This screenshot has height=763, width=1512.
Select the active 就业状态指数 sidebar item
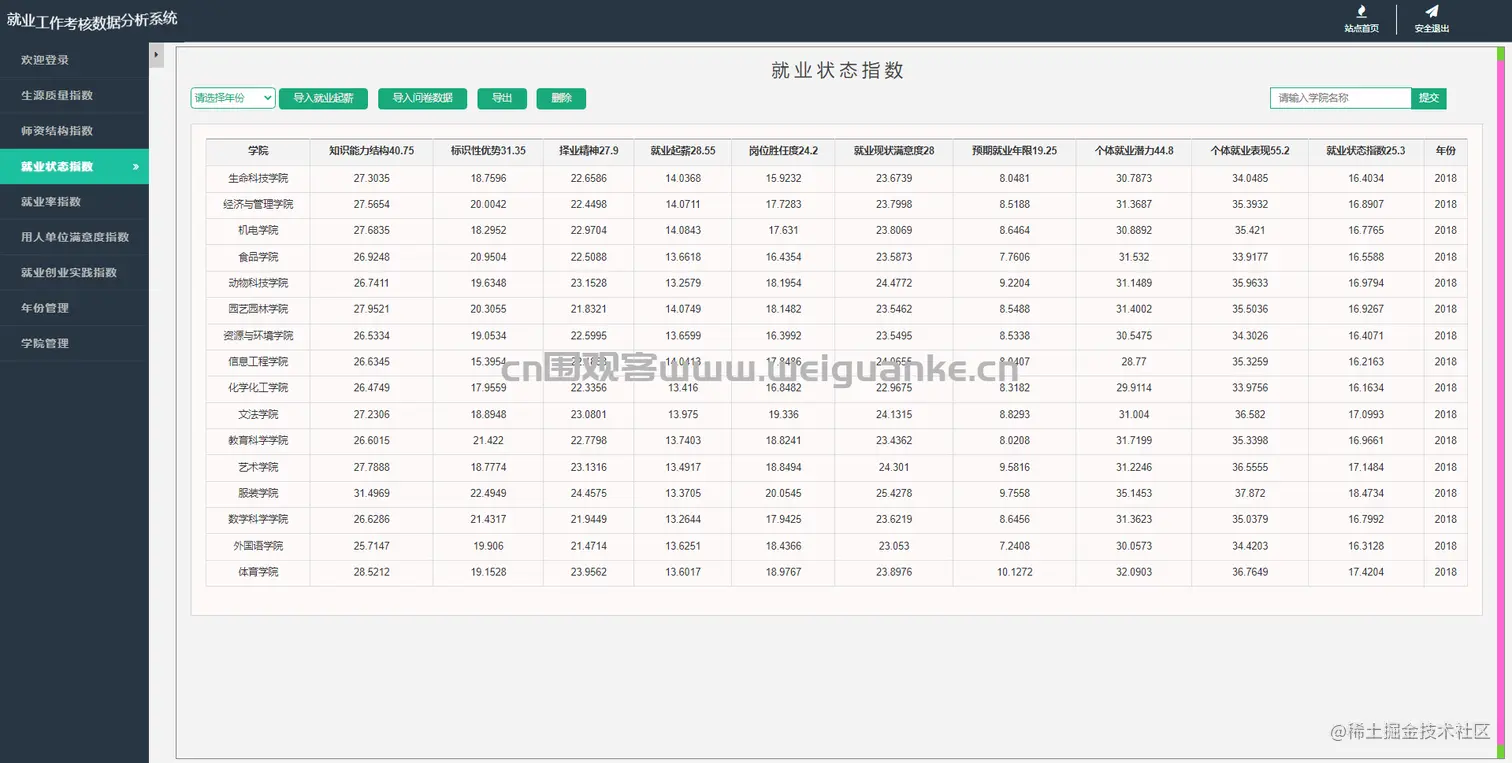pyautogui.click(x=74, y=166)
